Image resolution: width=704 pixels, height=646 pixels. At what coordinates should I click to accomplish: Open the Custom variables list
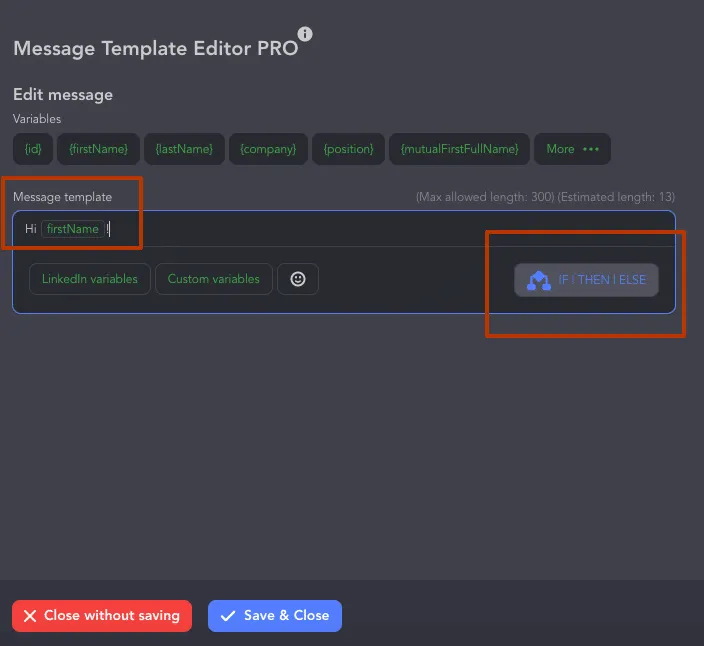214,279
